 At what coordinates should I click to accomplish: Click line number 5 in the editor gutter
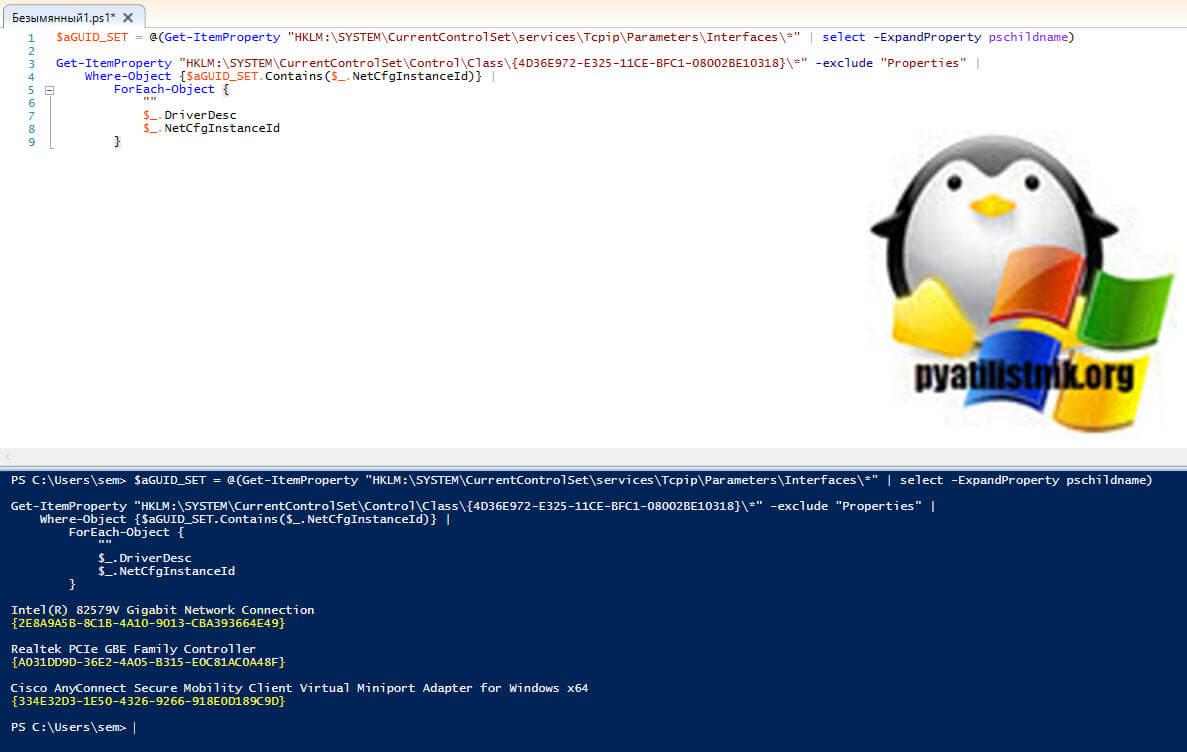pos(31,90)
